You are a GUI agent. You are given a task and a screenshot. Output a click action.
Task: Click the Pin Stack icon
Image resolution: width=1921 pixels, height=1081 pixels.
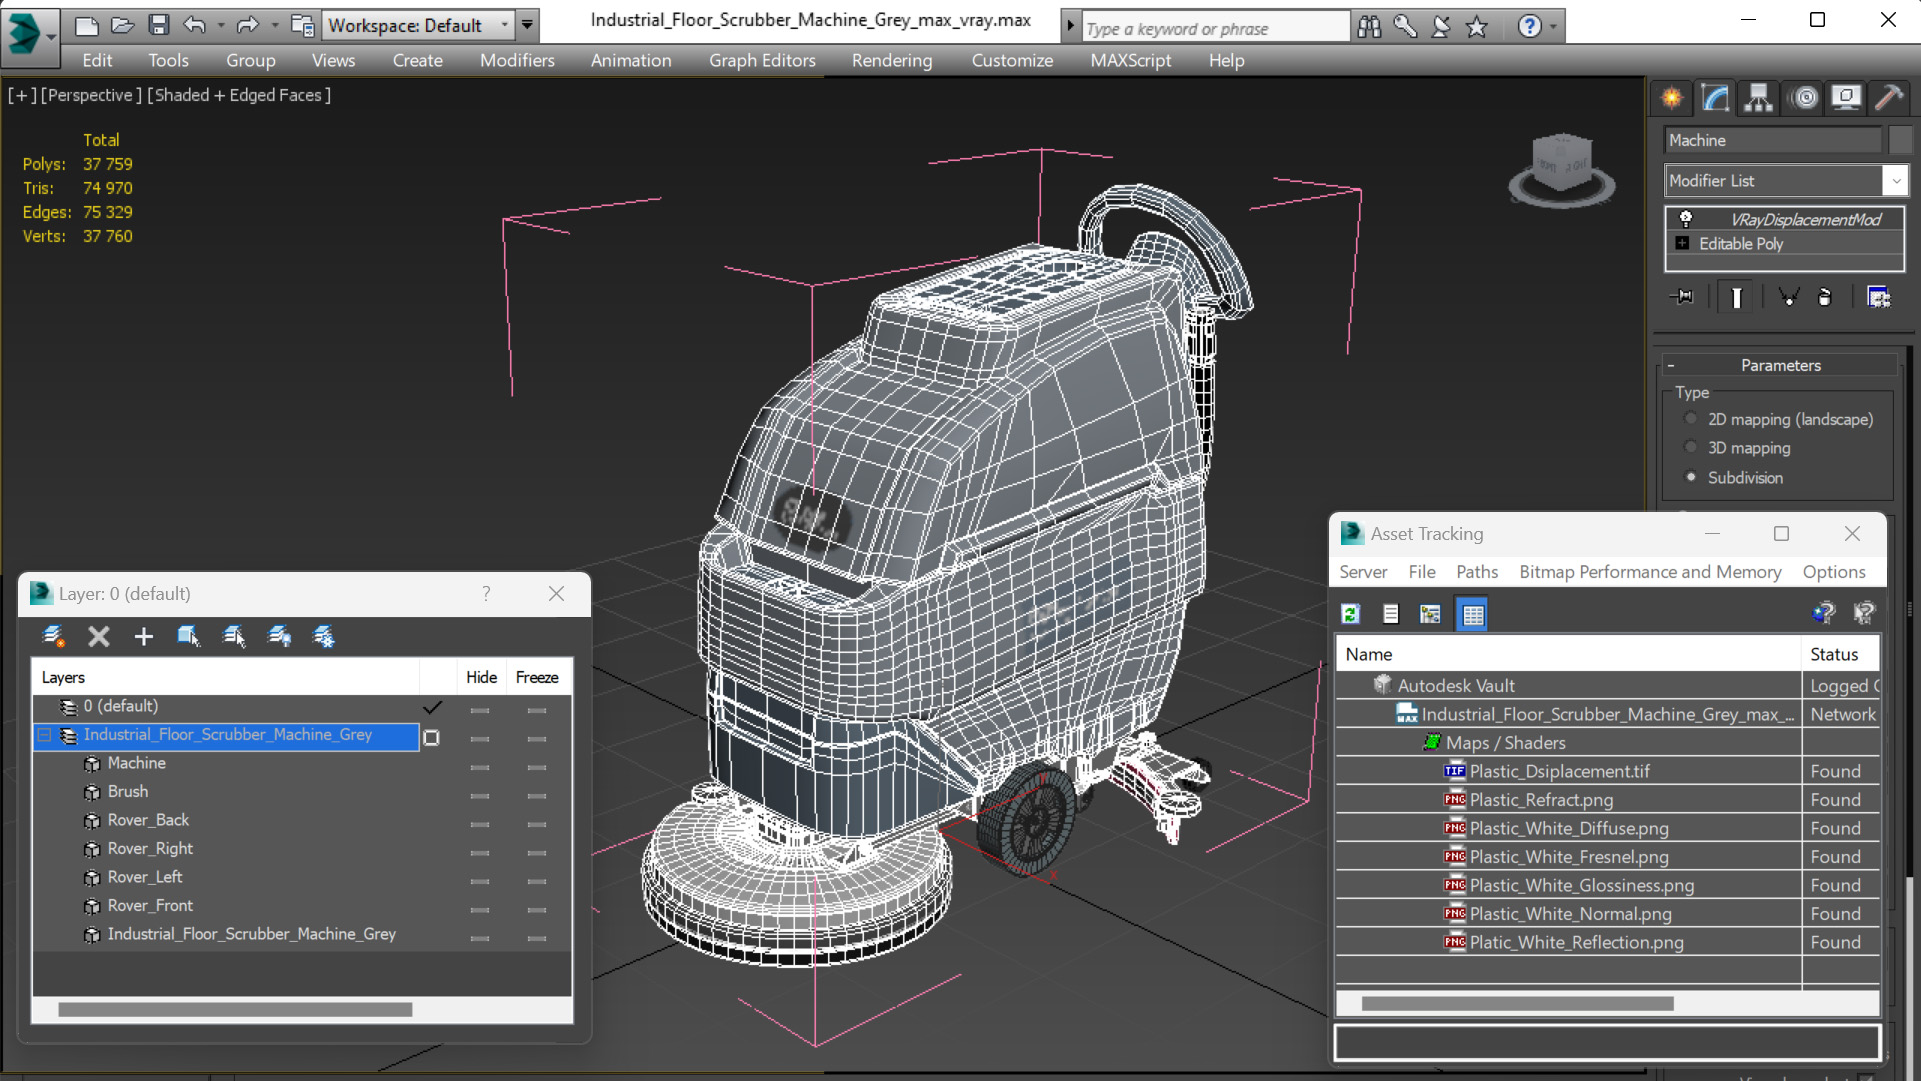click(1683, 297)
